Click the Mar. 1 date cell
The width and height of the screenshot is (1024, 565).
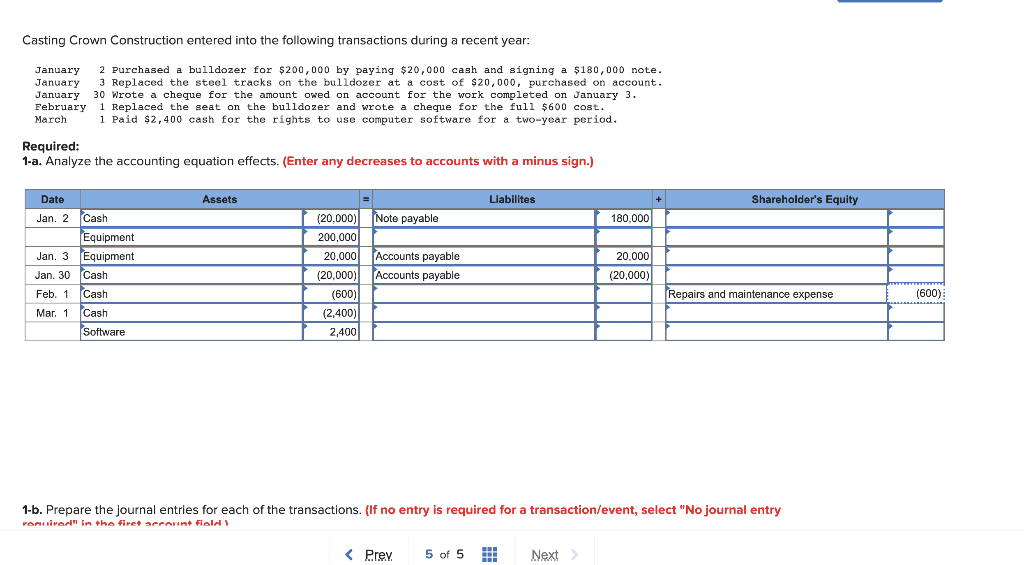[x=53, y=313]
